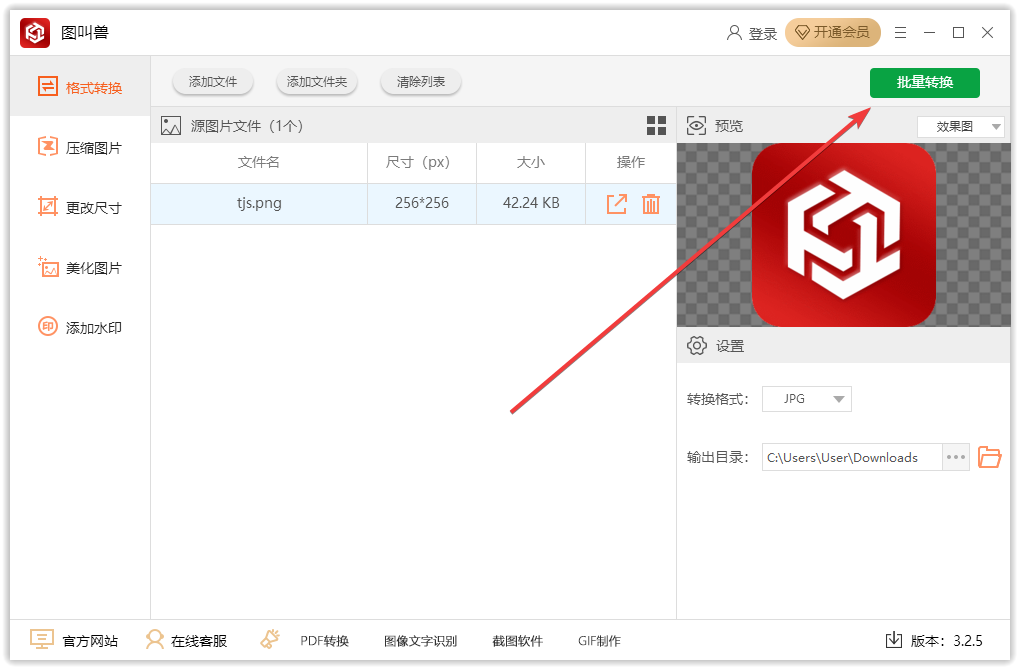
Task: Open the hamburger menu near window controls
Action: (x=900, y=32)
